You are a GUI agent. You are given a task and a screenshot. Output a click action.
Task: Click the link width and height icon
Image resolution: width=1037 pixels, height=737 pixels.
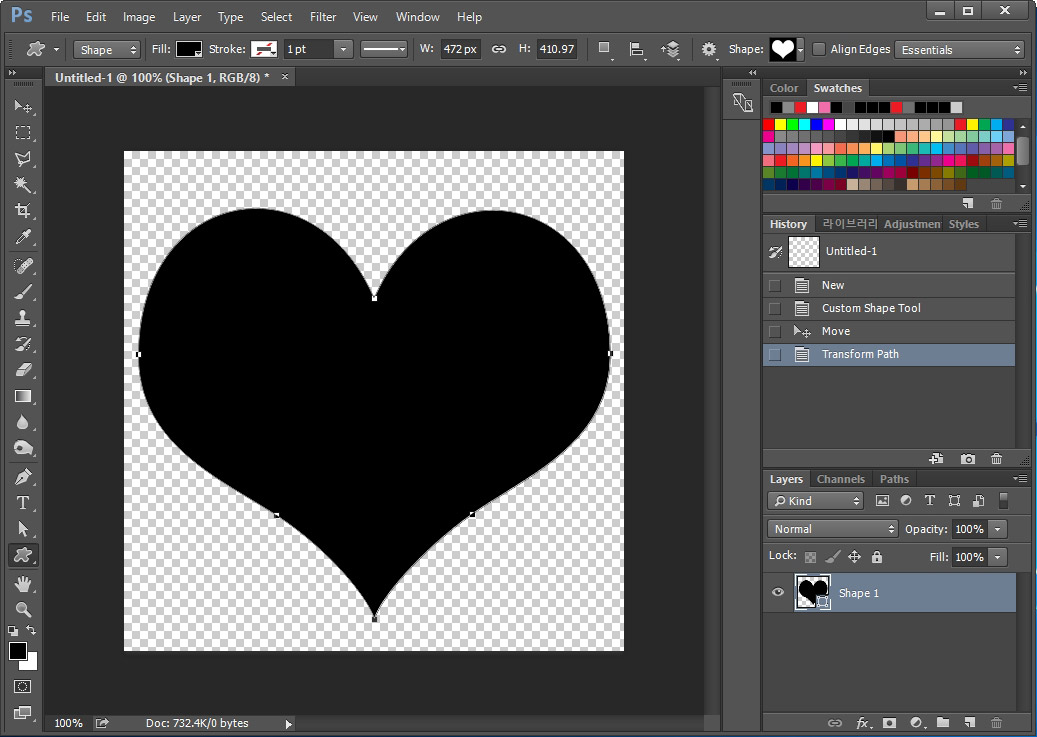pyautogui.click(x=499, y=49)
